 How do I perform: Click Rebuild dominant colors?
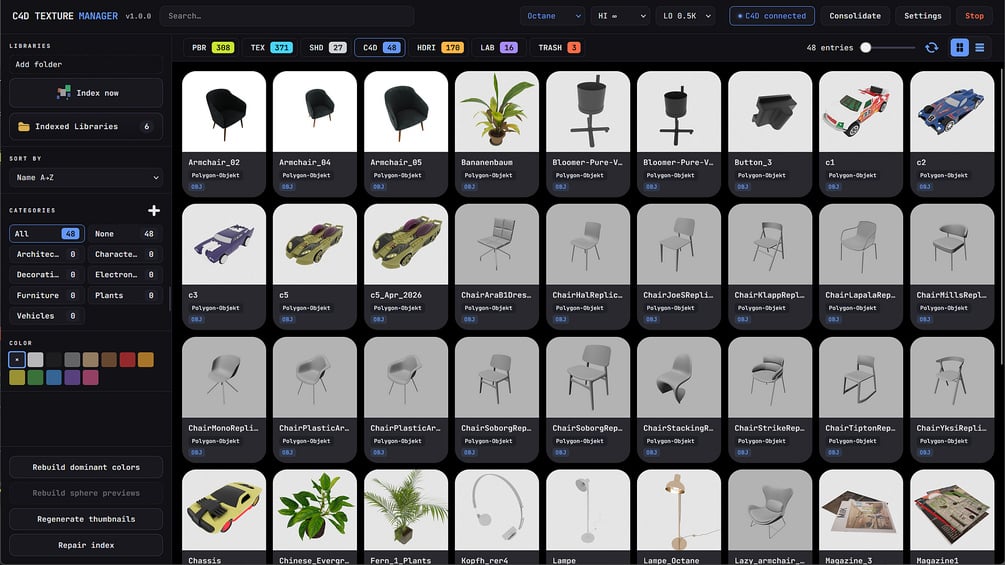point(86,467)
